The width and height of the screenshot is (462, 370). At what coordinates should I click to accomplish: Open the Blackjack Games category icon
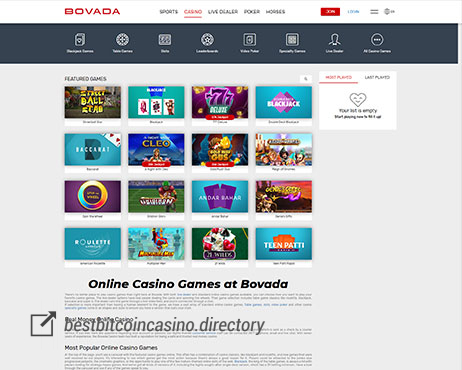(x=80, y=40)
